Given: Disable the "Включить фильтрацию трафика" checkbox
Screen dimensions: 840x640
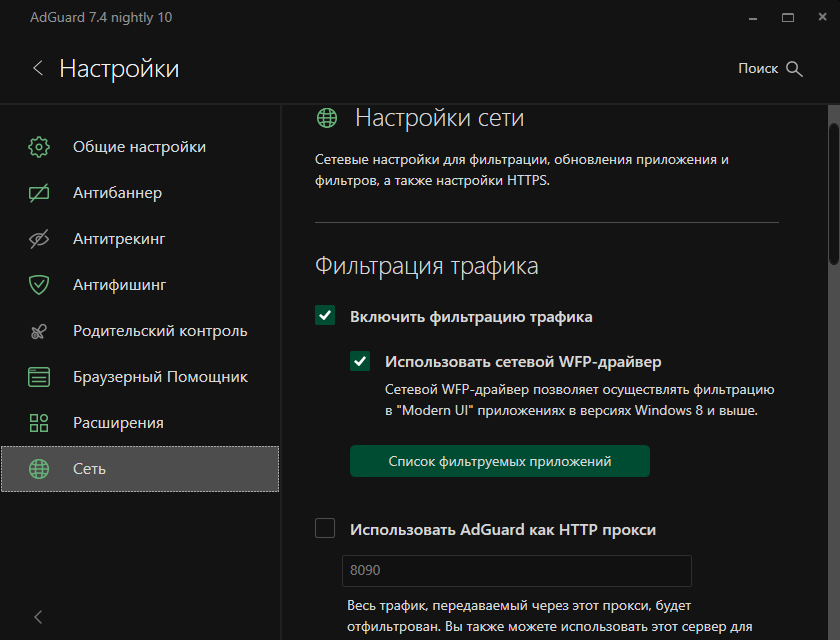Looking at the screenshot, I should coord(325,316).
